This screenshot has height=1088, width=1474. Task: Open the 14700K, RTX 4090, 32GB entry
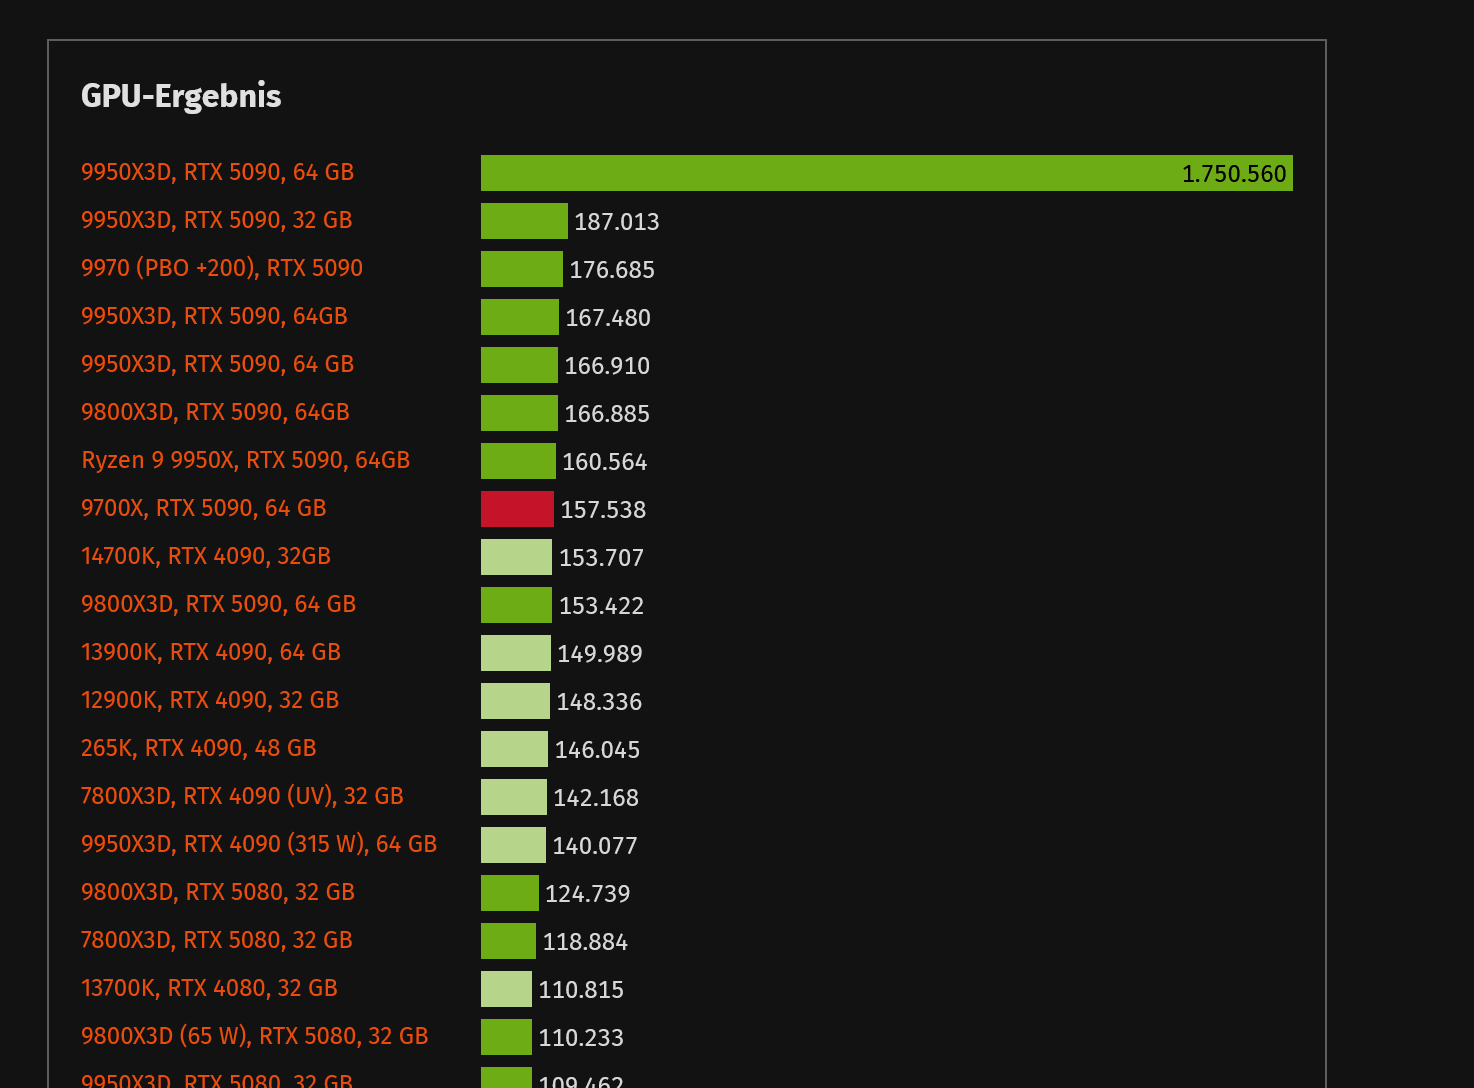click(205, 556)
